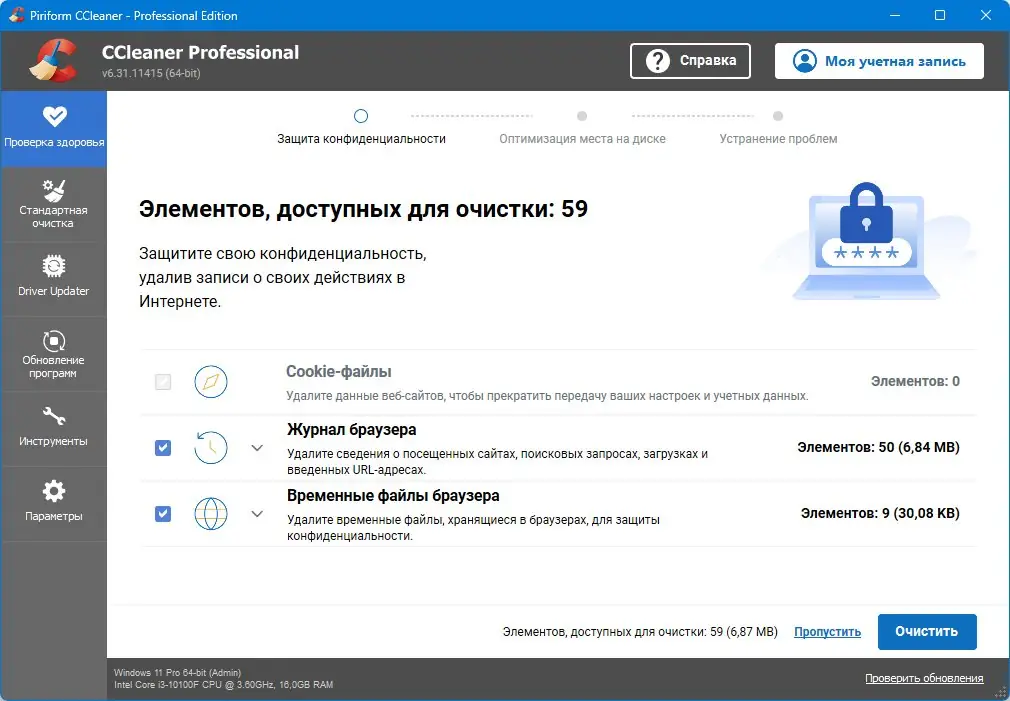Screen dimensions: 1010x701
Task: Click the globe icon for Временные файлы браузера
Action: click(210, 513)
